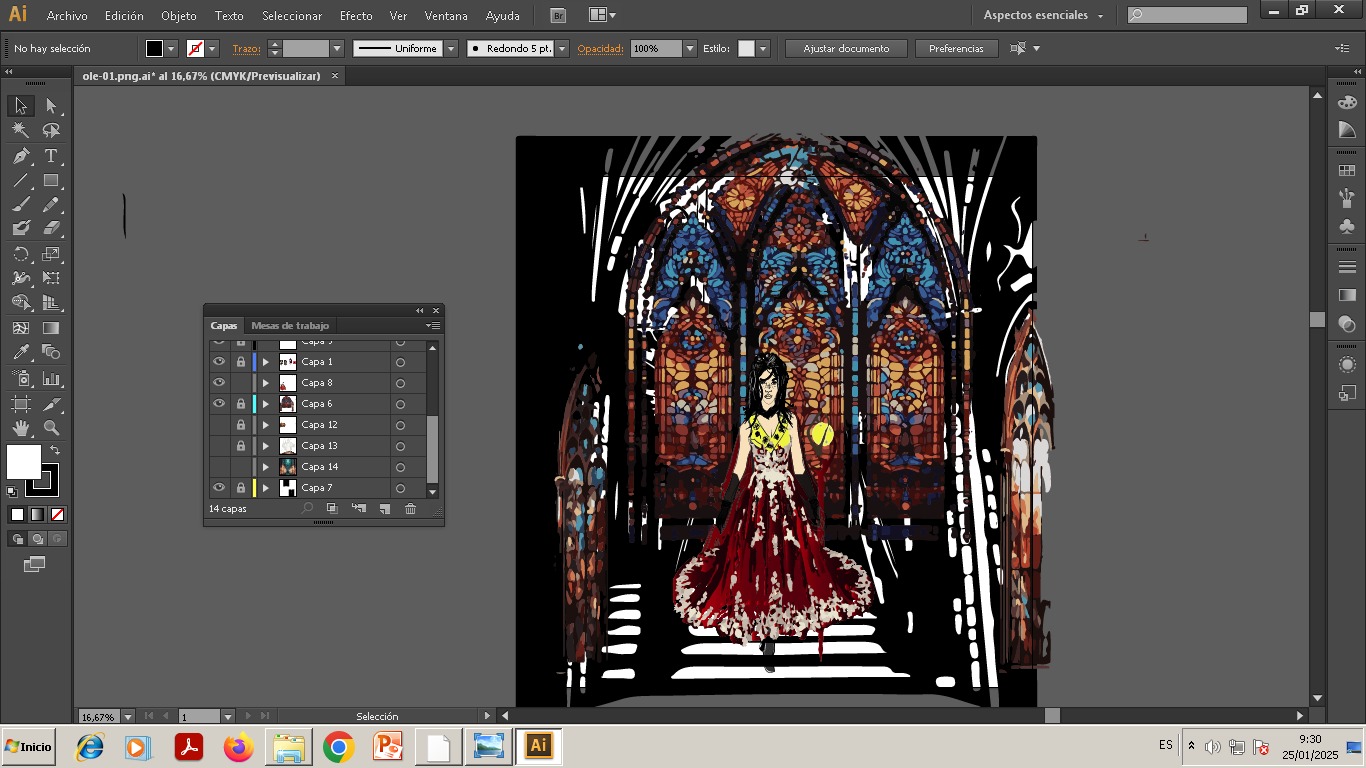Select the Magic Wand tool
The width and height of the screenshot is (1366, 768).
coord(20,131)
